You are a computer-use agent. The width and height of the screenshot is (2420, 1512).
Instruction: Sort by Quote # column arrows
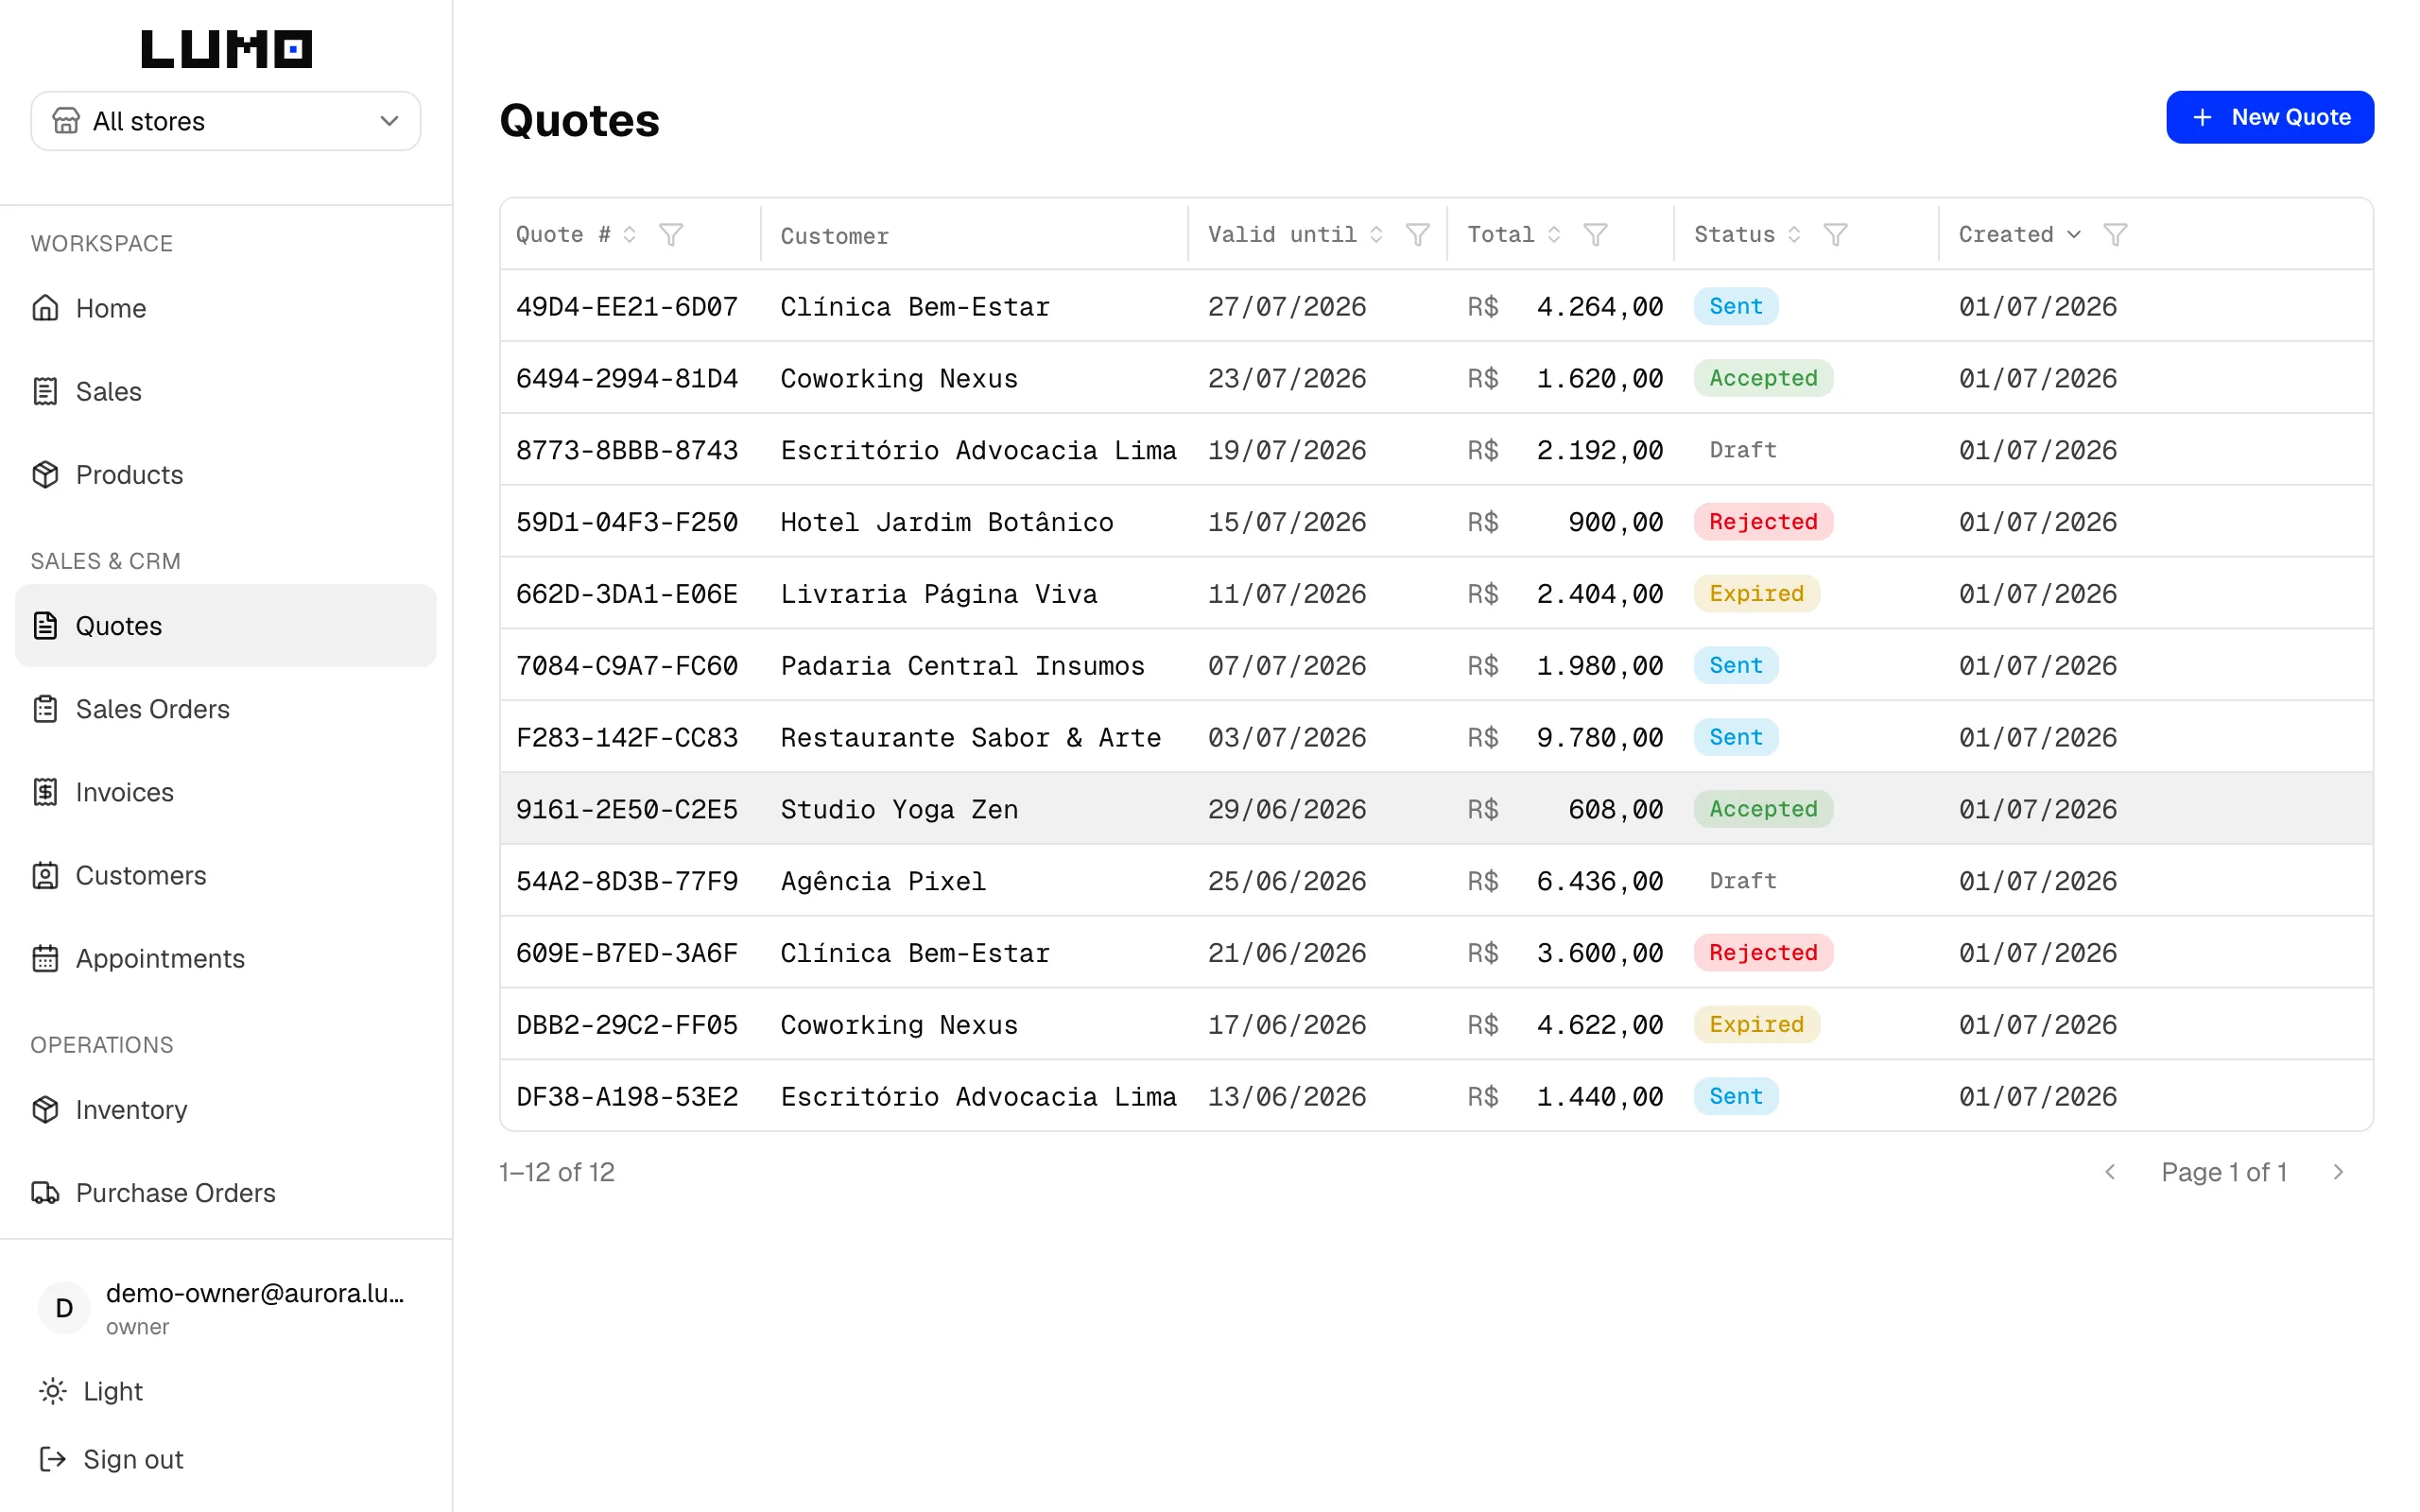630,234
